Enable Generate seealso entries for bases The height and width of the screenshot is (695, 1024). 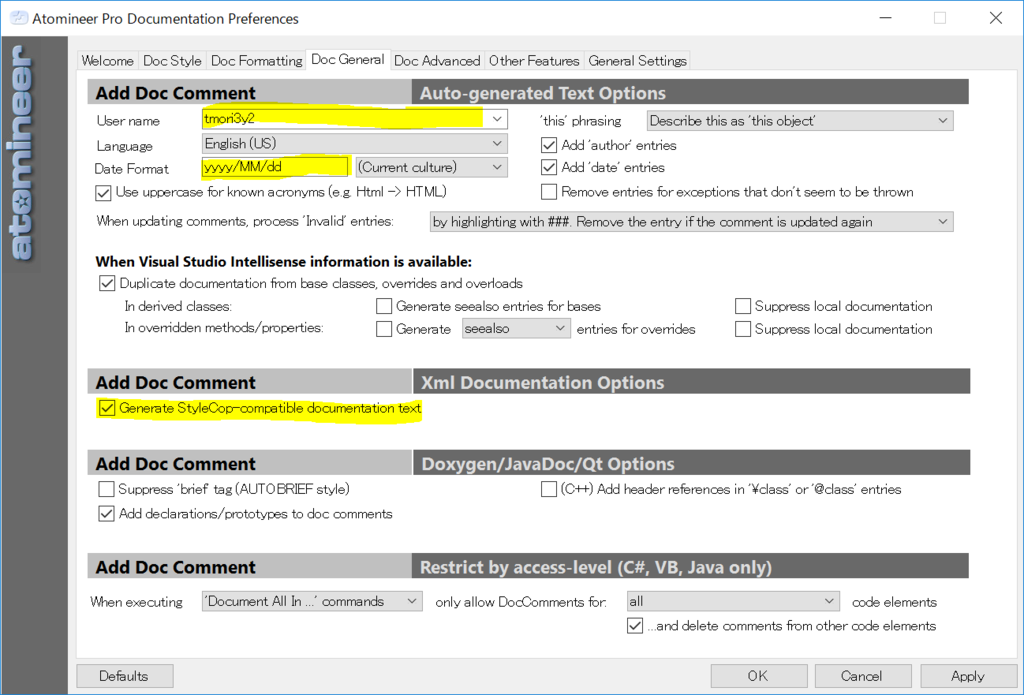[x=384, y=306]
